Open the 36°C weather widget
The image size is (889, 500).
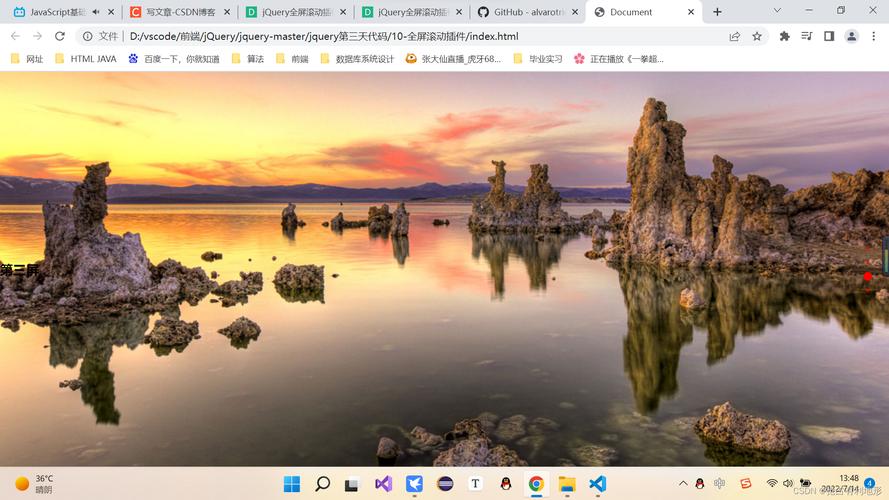pos(34,484)
